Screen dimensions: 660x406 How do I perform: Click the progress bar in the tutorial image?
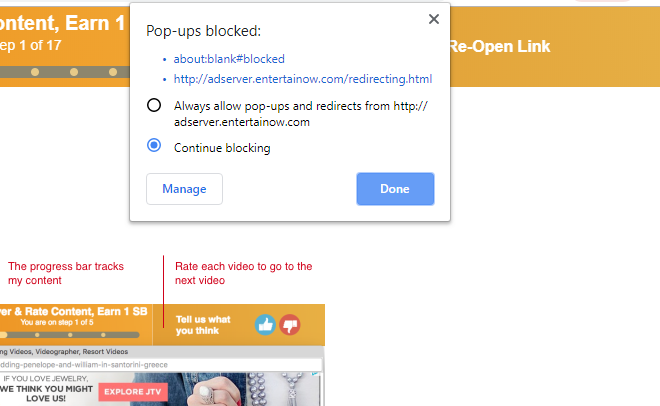tap(69, 335)
